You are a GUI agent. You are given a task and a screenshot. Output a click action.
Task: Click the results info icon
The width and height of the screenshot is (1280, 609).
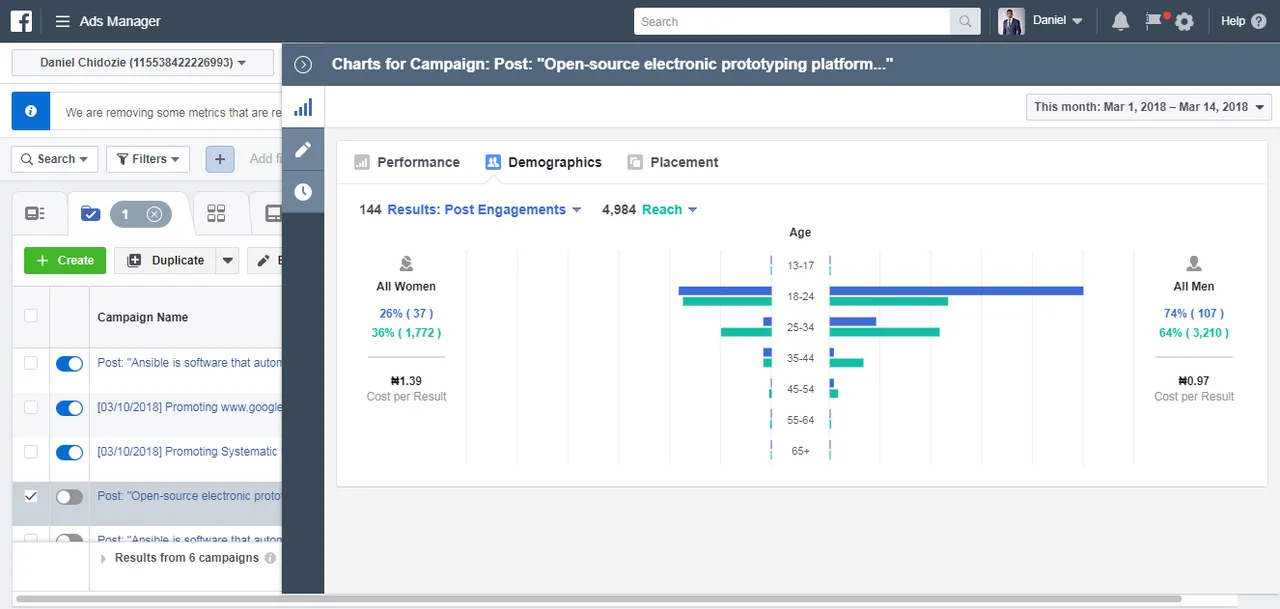[x=270, y=558]
